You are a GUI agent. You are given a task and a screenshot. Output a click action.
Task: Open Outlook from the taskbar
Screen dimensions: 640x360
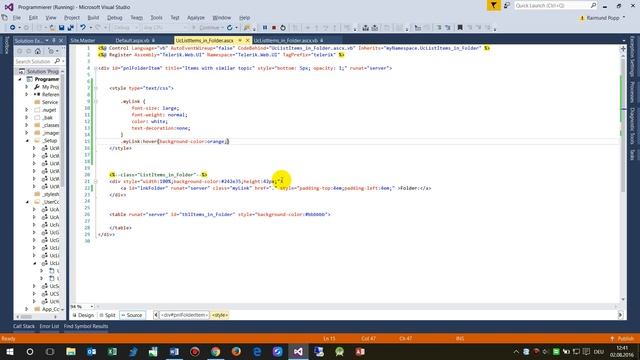pyautogui.click(x=91, y=351)
